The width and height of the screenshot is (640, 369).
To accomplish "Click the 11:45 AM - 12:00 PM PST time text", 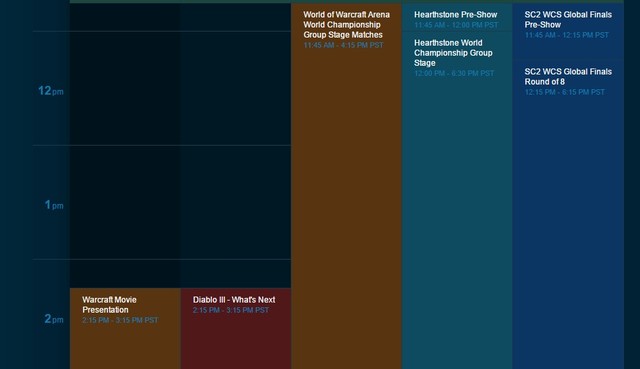I will 456,25.
